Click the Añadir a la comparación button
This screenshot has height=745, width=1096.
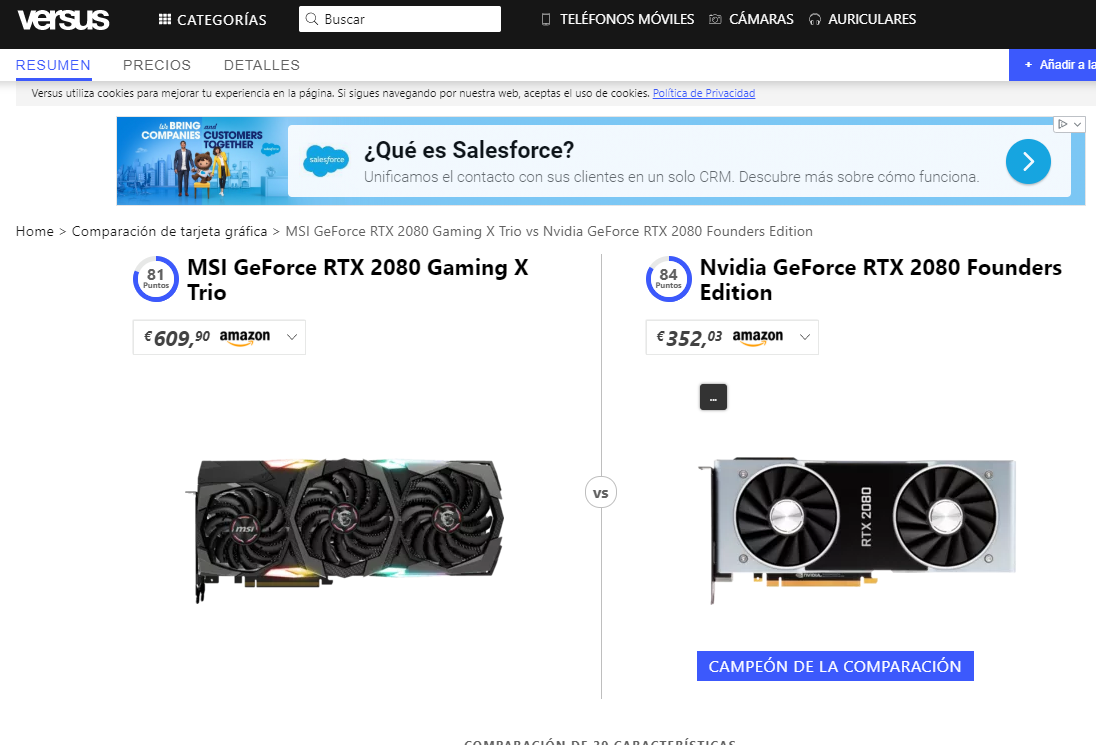click(x=1053, y=65)
